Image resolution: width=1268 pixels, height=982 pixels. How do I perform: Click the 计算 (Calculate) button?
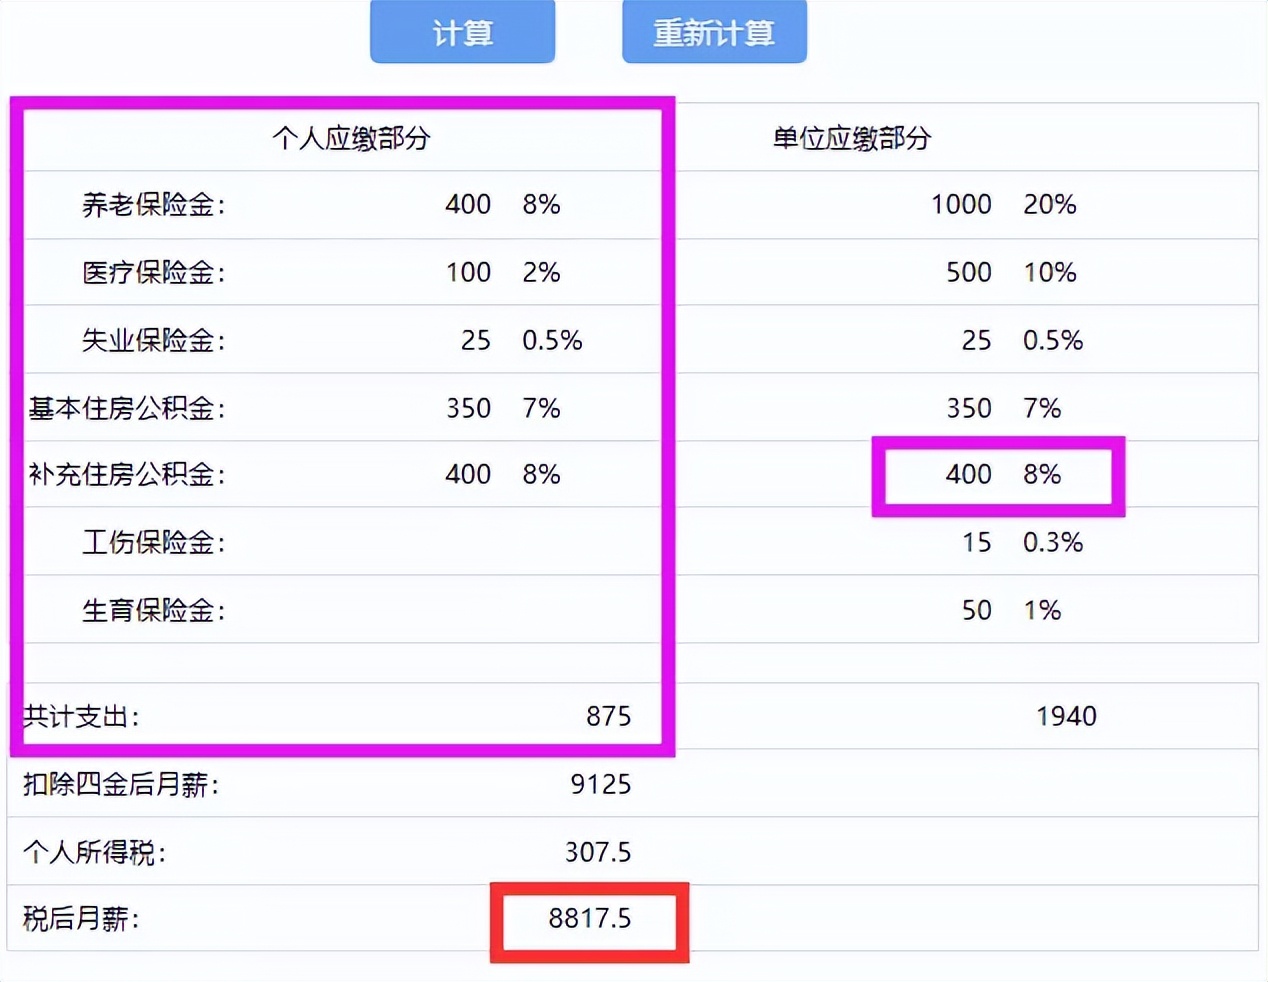[x=462, y=32]
